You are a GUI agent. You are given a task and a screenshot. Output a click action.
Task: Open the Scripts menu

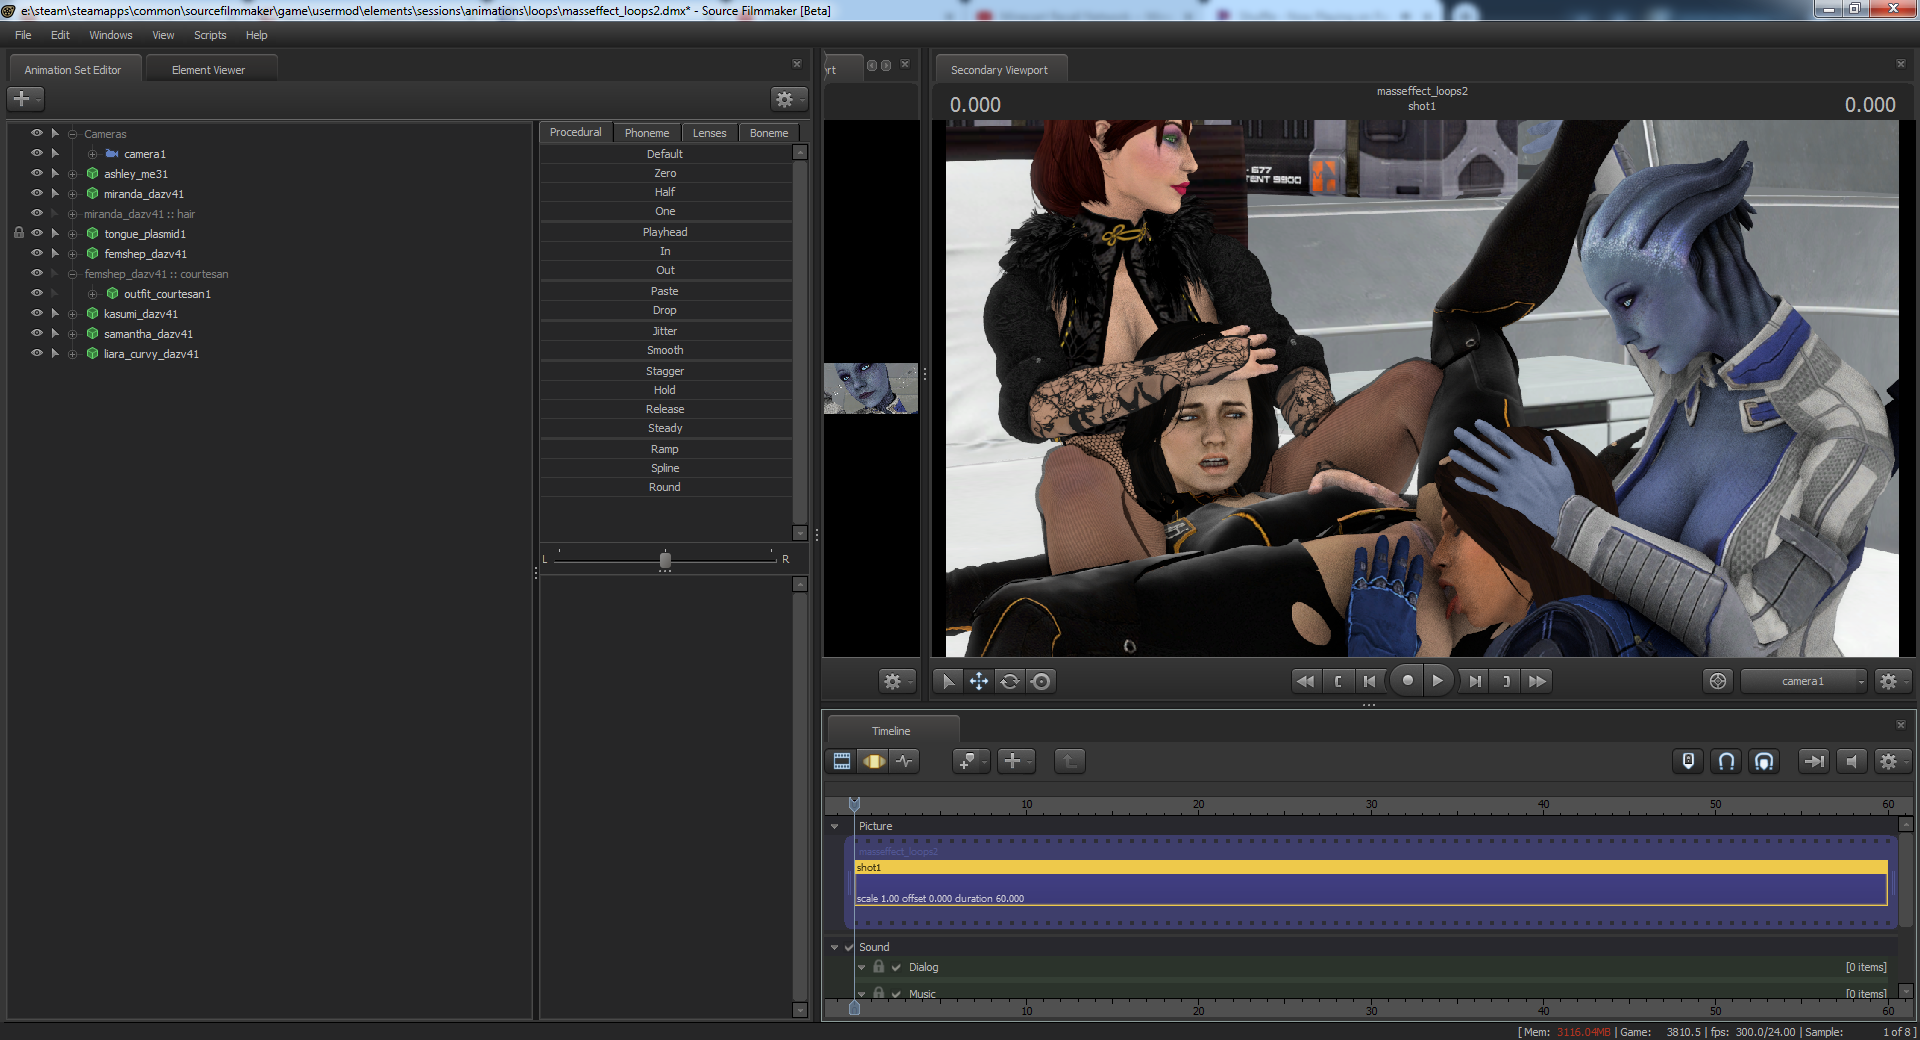point(210,35)
